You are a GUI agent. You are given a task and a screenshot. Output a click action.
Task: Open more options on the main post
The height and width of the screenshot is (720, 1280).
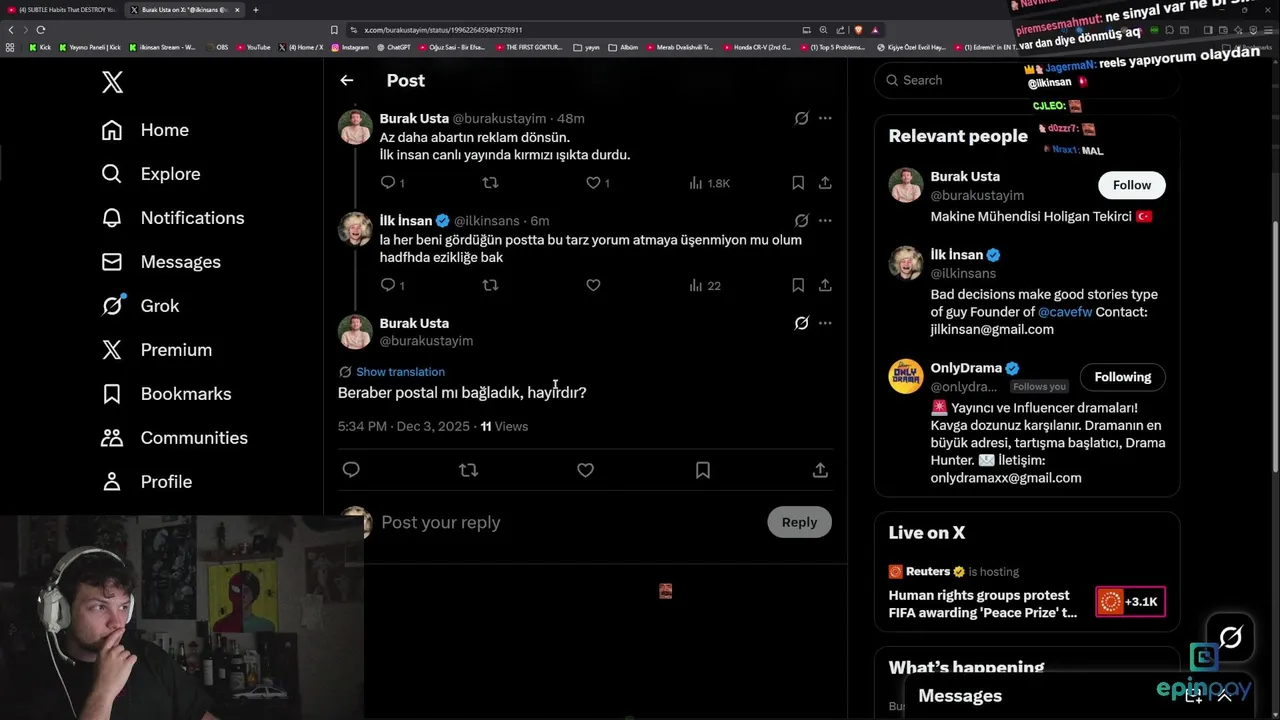point(825,323)
